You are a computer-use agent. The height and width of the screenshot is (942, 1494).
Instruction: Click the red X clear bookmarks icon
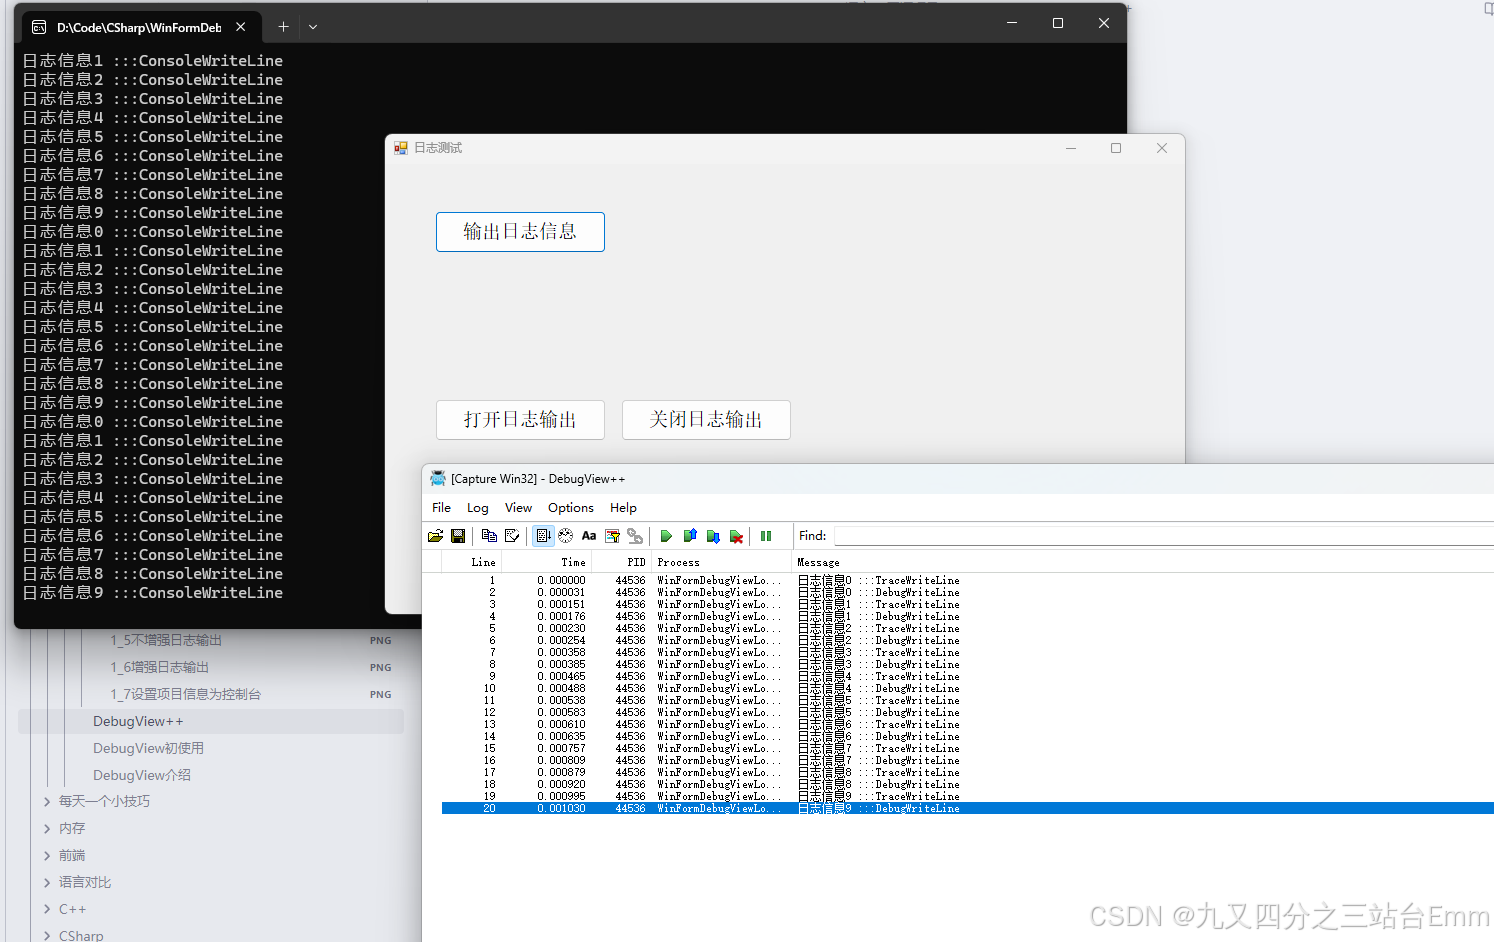pyautogui.click(x=736, y=536)
